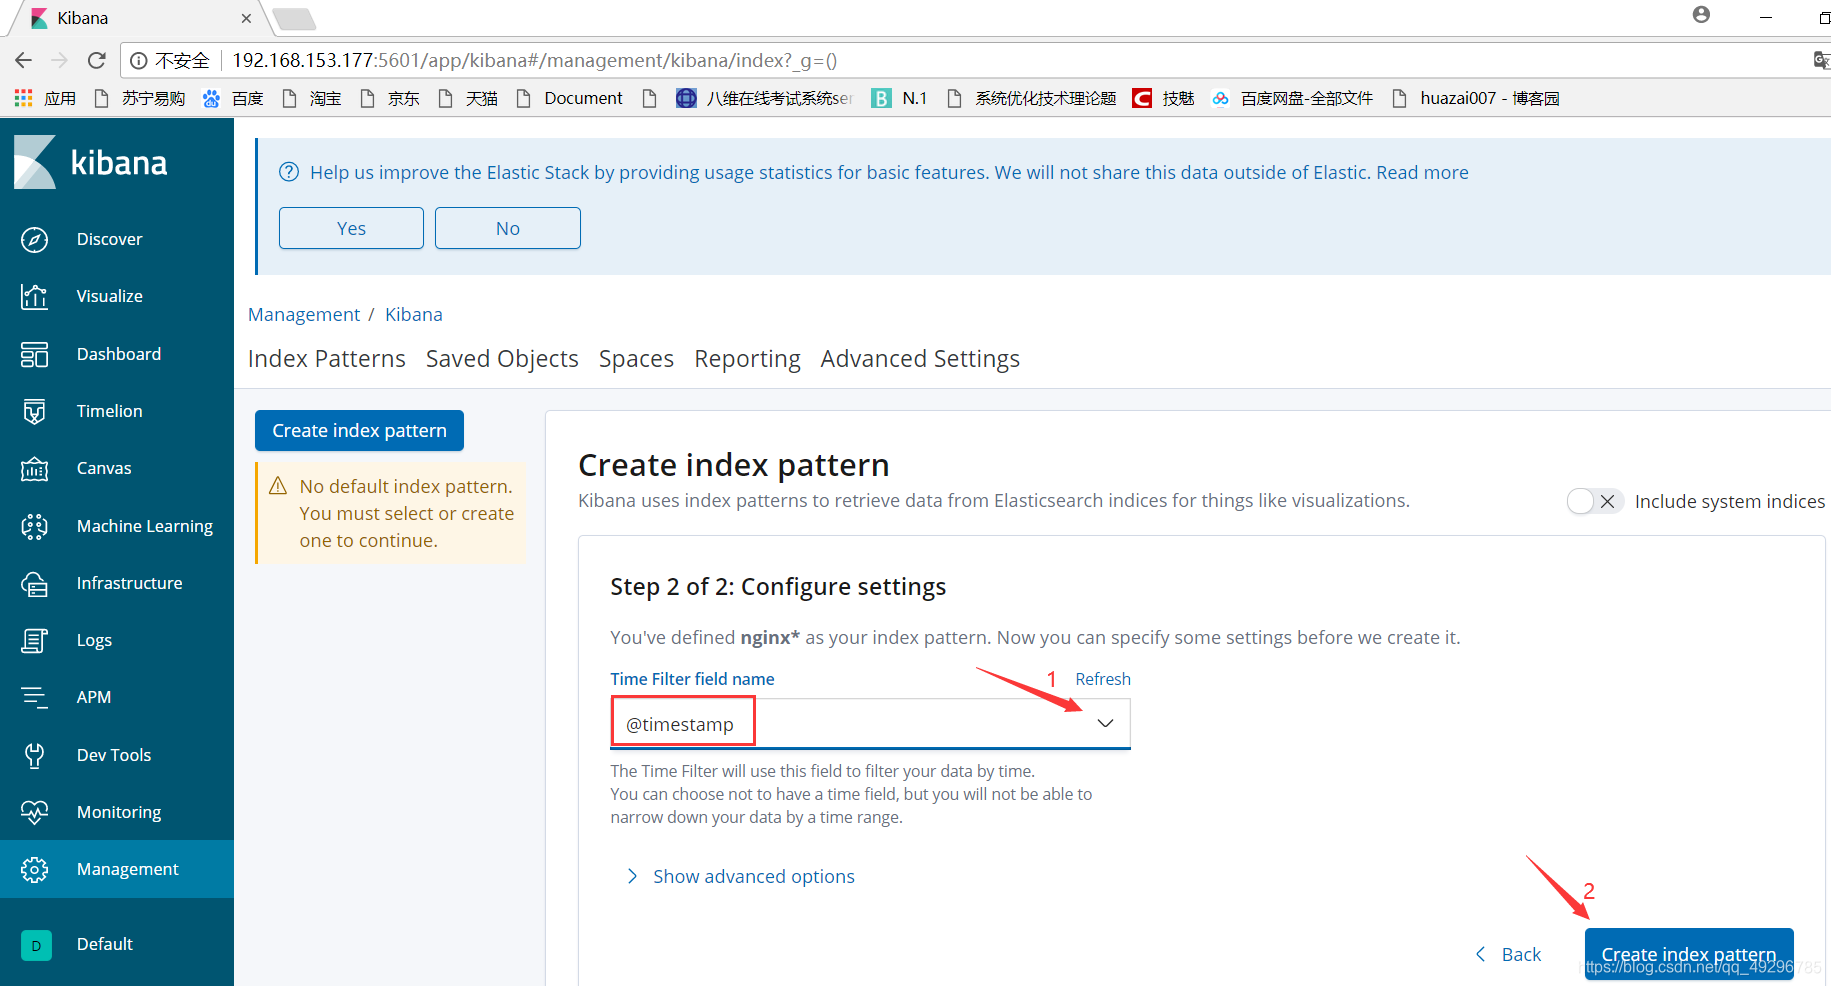1831x986 pixels.
Task: Open Discover compass icon
Action: pyautogui.click(x=35, y=240)
